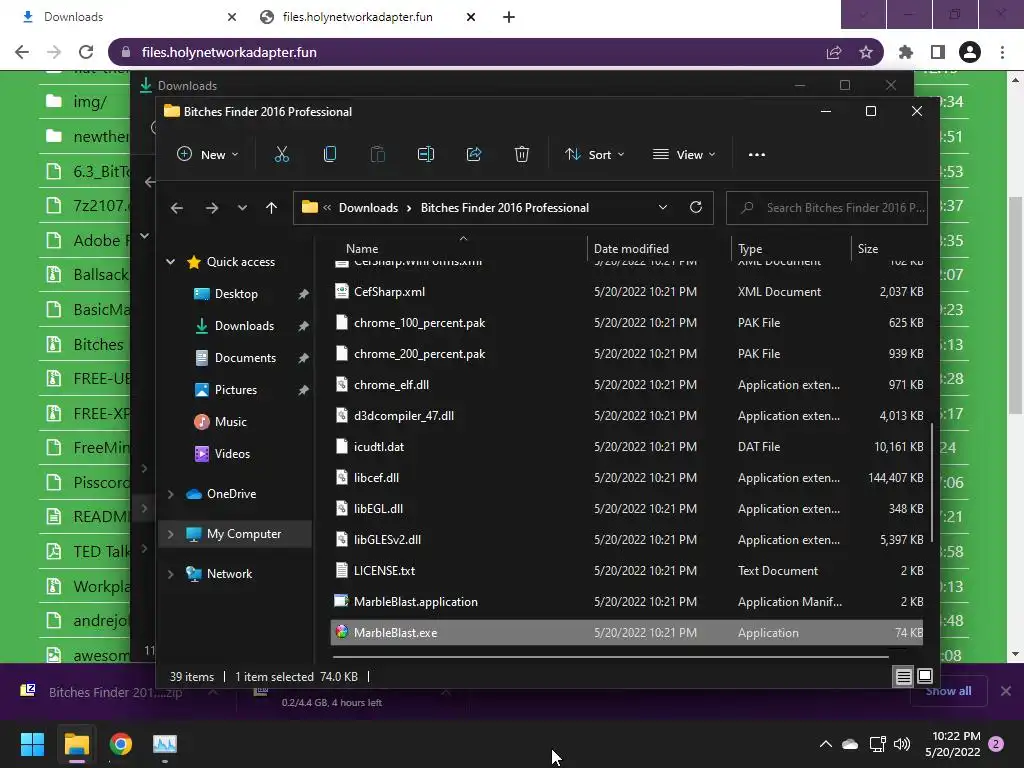Click the web page vertical scrollbar

click(x=1015, y=306)
